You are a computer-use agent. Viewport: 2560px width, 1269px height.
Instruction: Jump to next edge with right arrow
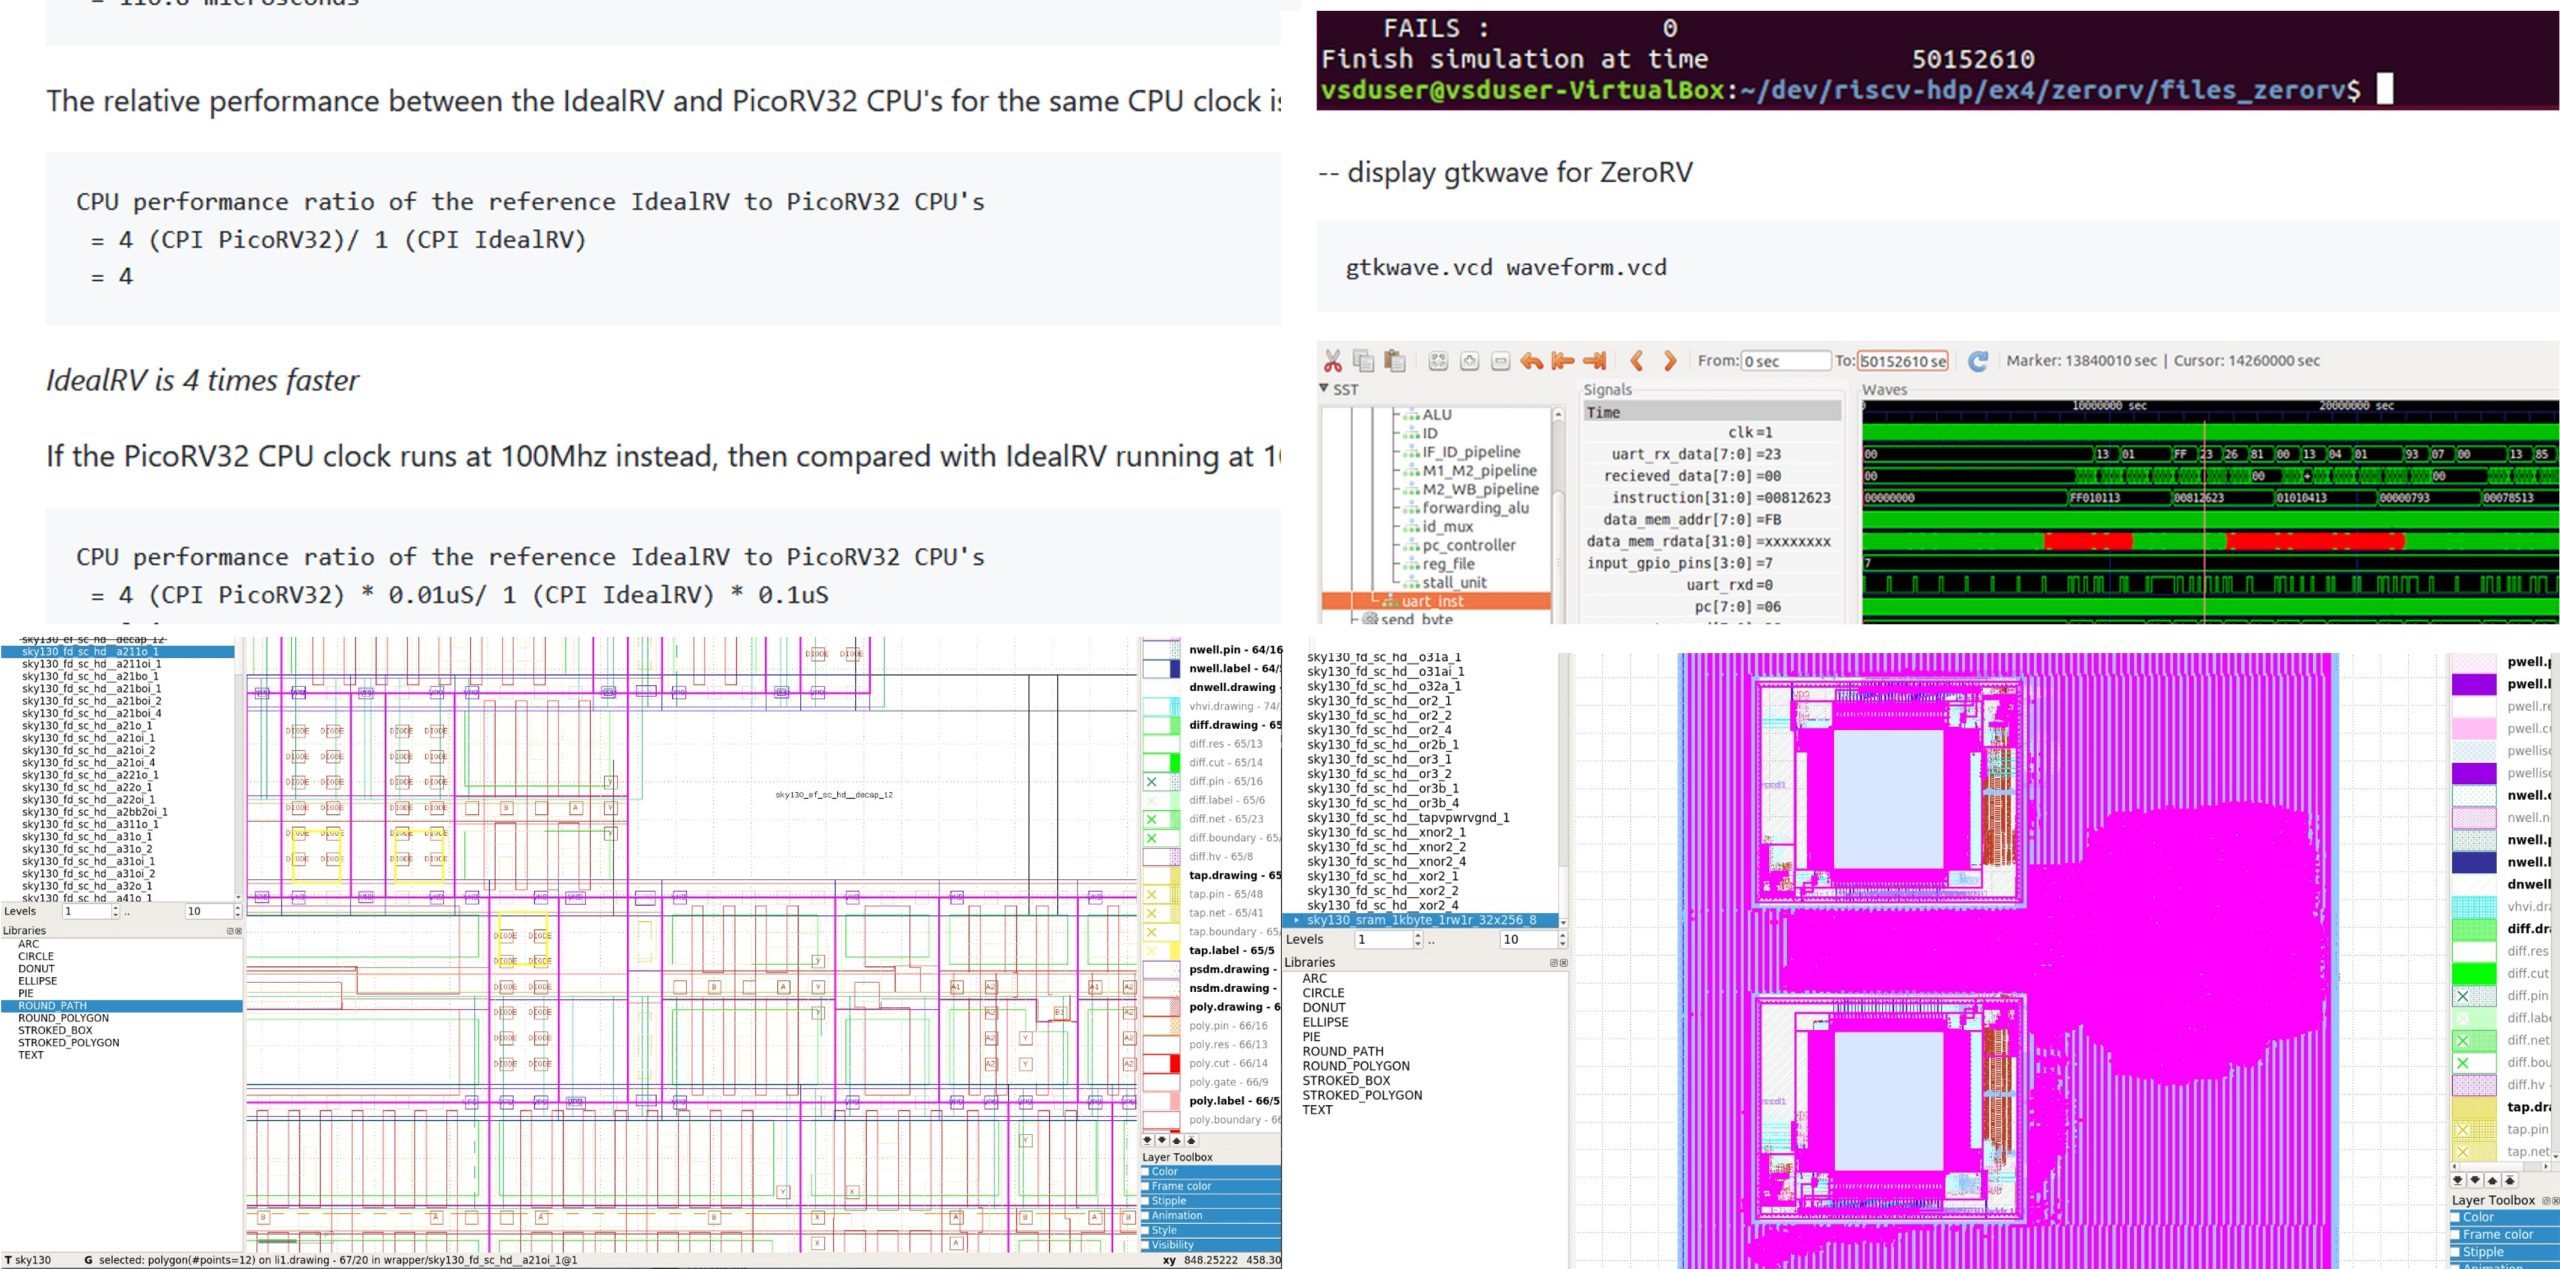point(1669,361)
